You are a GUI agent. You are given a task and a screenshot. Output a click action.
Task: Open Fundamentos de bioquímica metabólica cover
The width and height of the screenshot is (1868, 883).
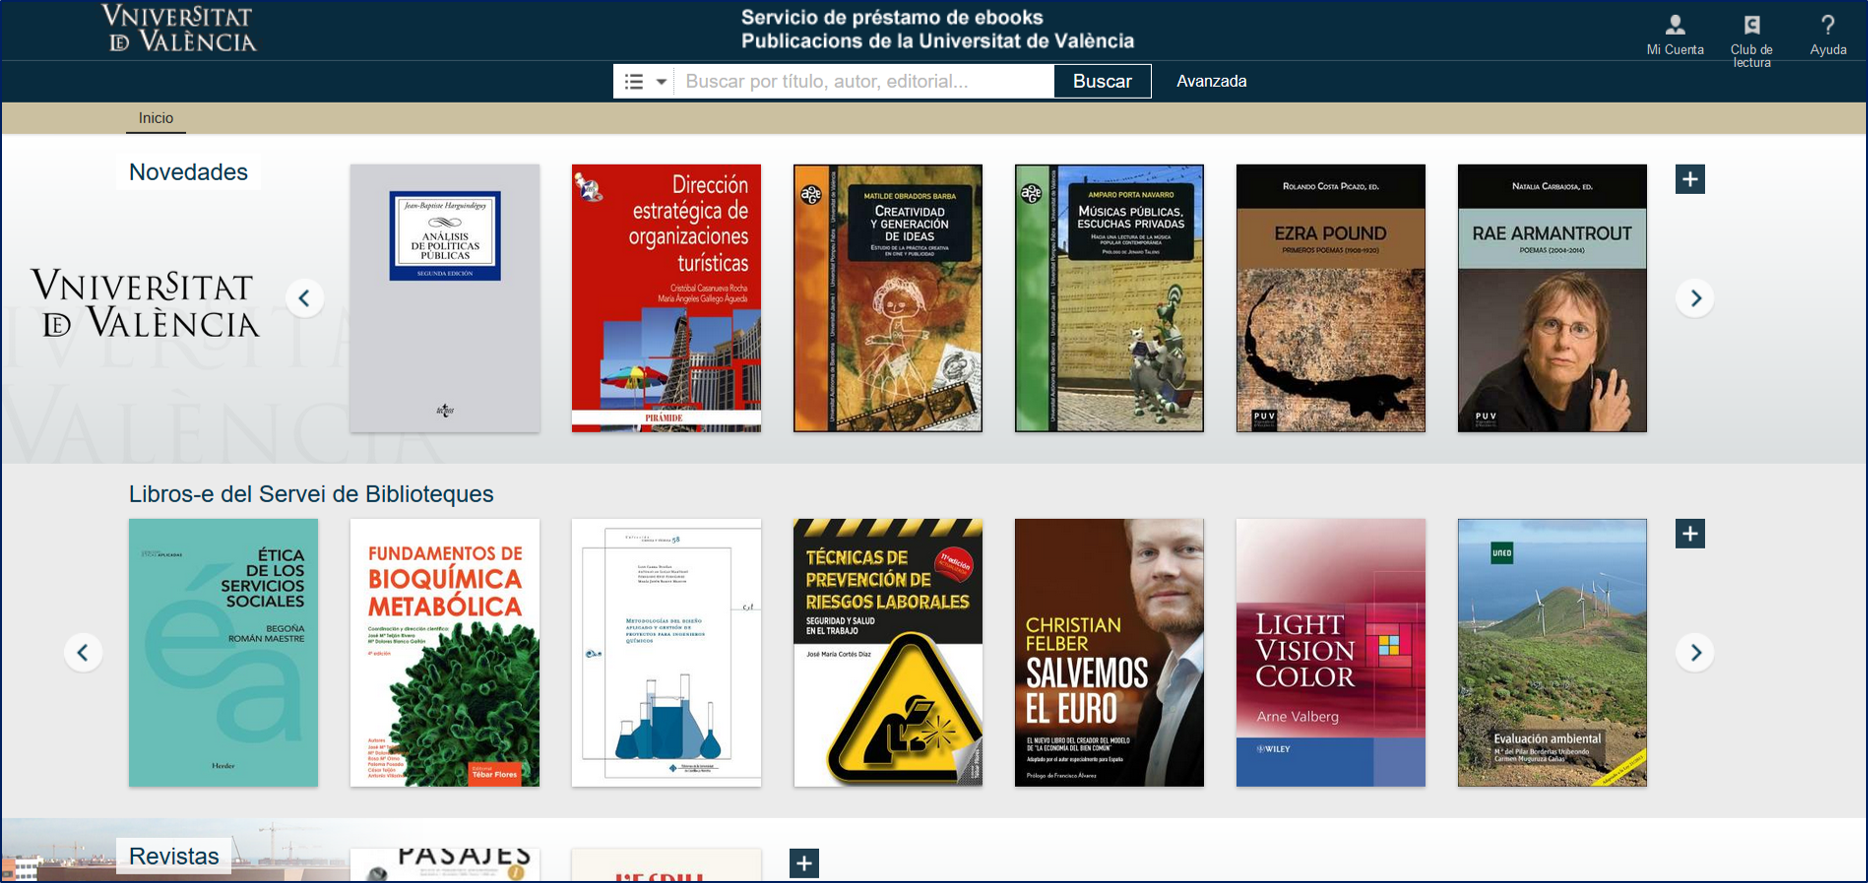(x=445, y=653)
